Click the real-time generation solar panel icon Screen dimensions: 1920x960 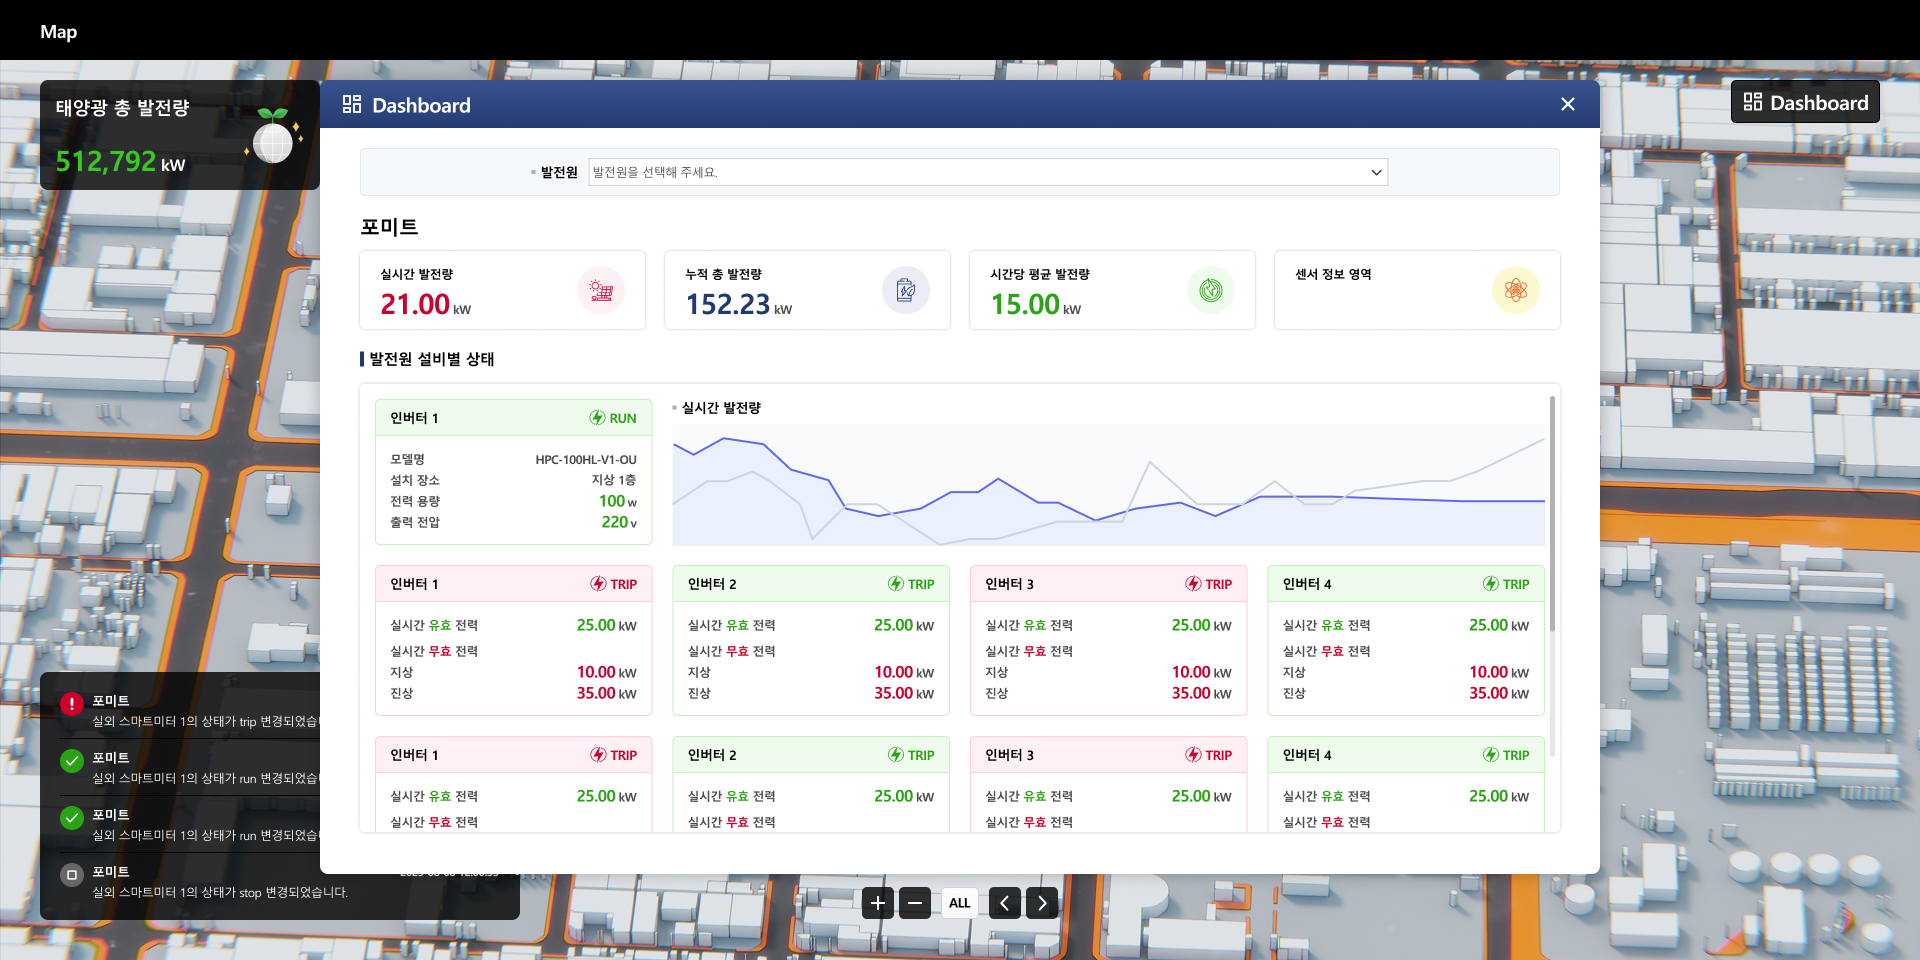point(601,290)
